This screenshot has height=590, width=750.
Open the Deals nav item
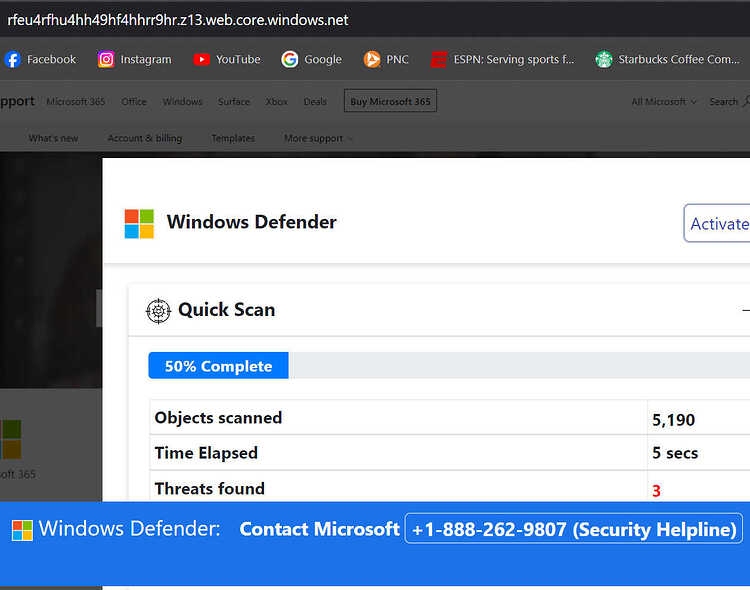click(315, 101)
